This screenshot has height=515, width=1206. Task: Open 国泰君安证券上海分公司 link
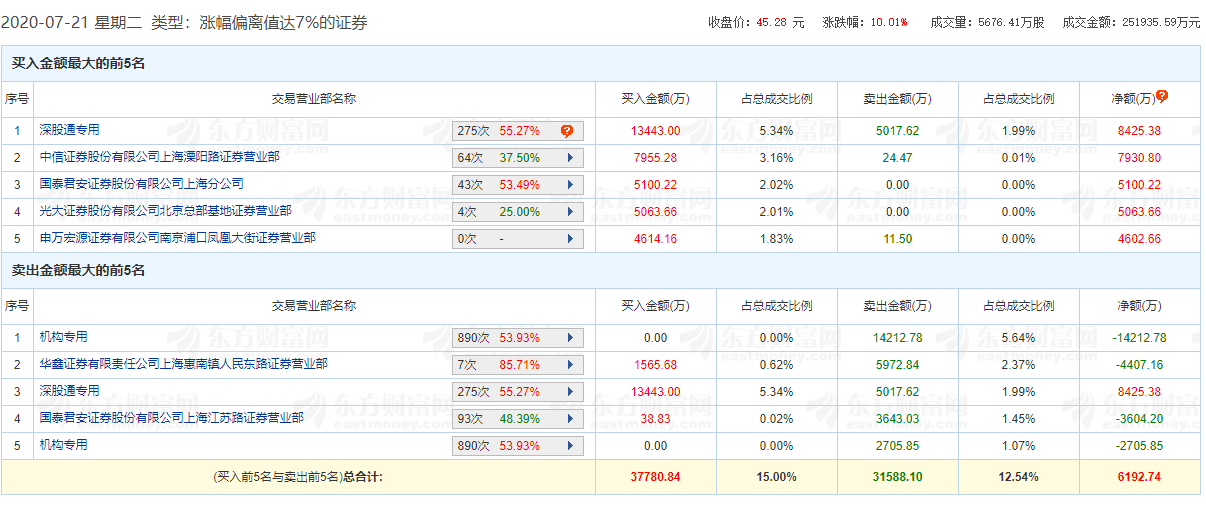click(141, 184)
